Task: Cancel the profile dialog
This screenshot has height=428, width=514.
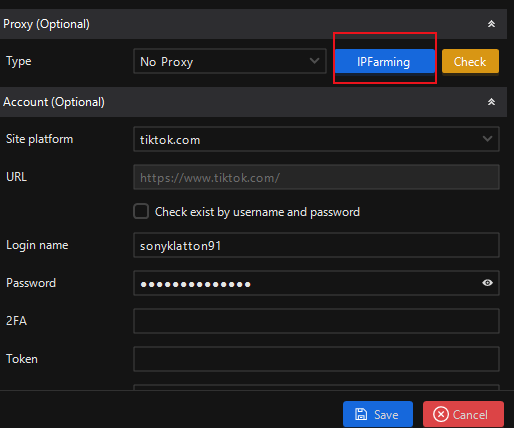Action: [463, 414]
